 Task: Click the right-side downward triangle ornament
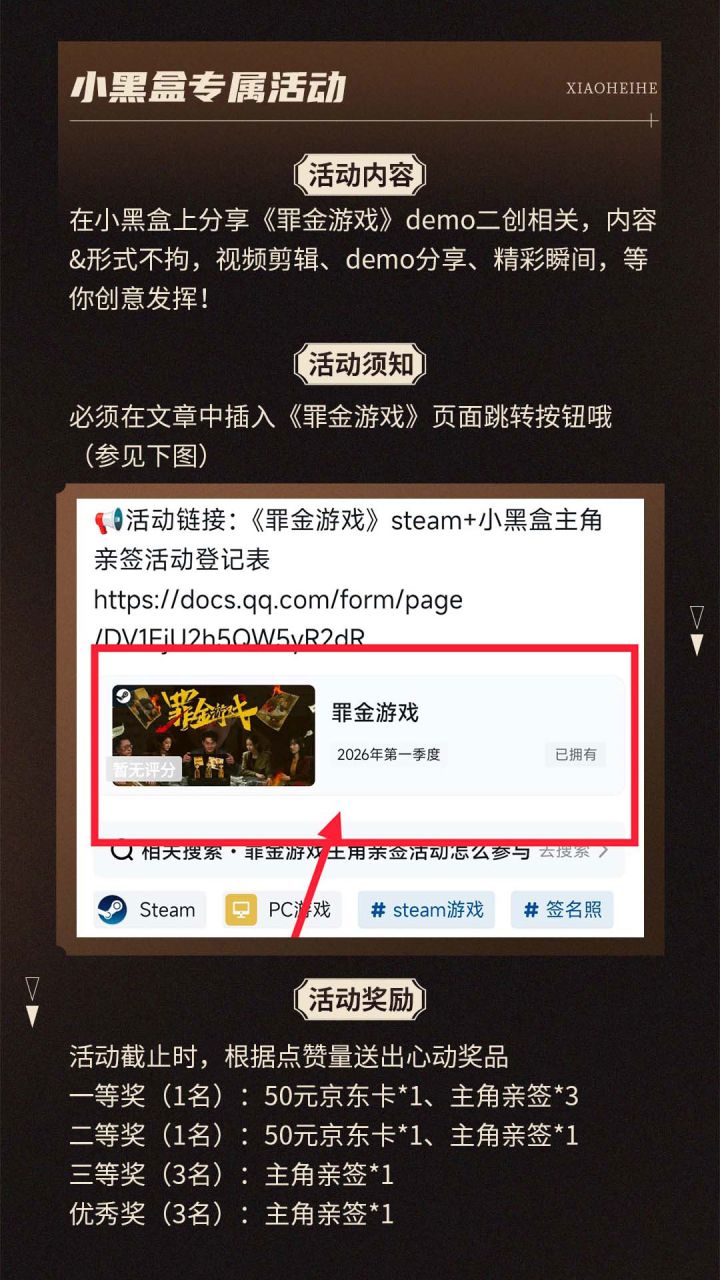pyautogui.click(x=697, y=630)
